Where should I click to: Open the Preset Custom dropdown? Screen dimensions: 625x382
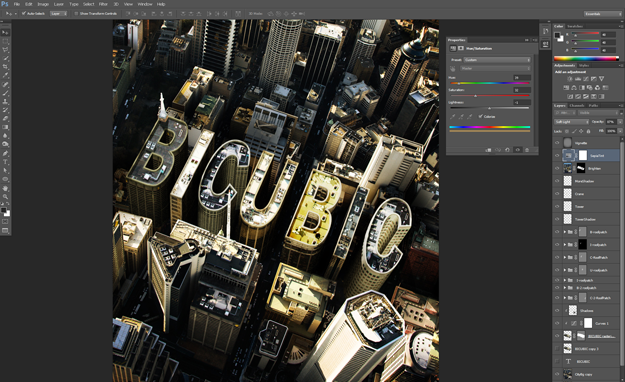coord(497,60)
